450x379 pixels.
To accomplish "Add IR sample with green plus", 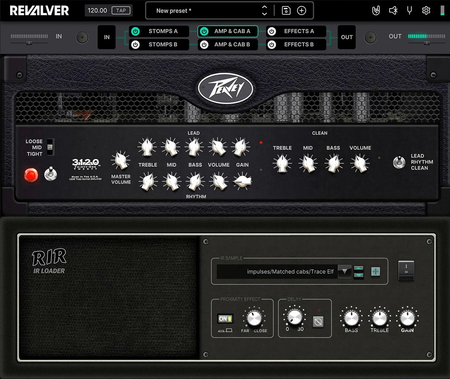I will pyautogui.click(x=376, y=272).
